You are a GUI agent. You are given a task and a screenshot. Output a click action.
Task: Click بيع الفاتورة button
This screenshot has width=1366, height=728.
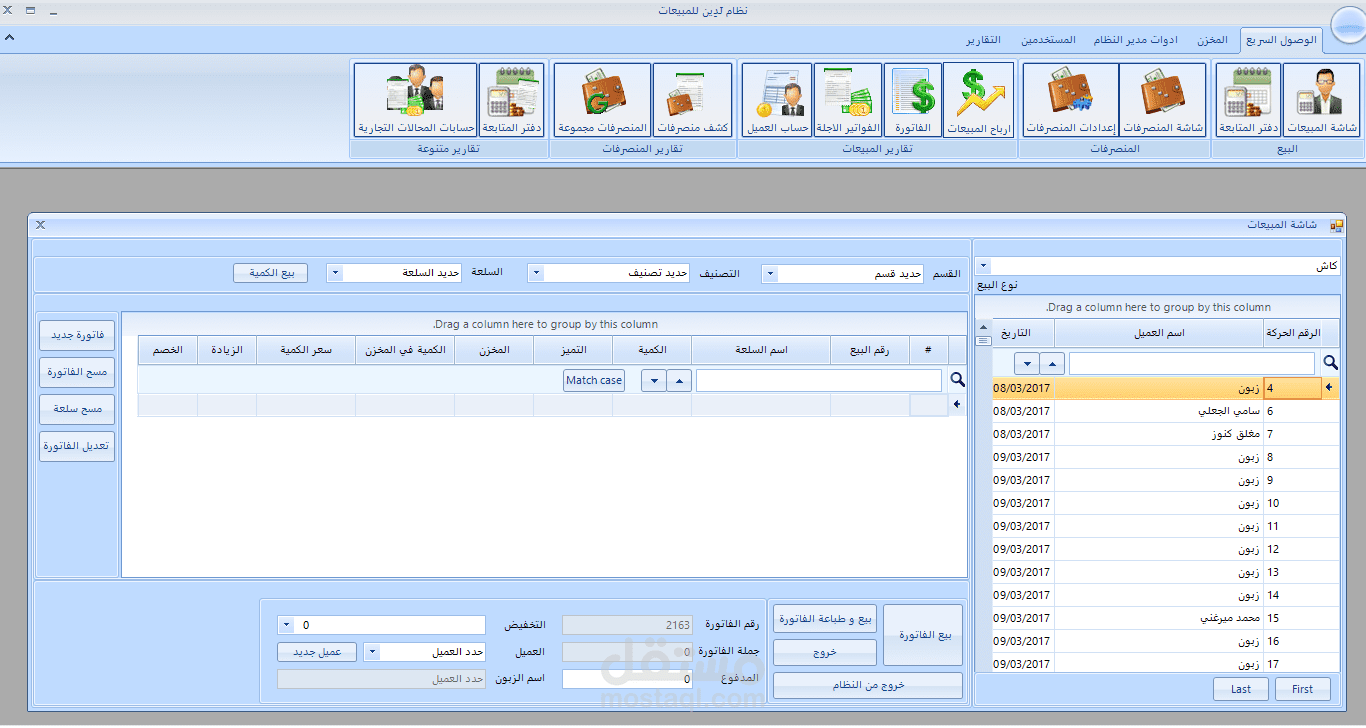tap(925, 635)
